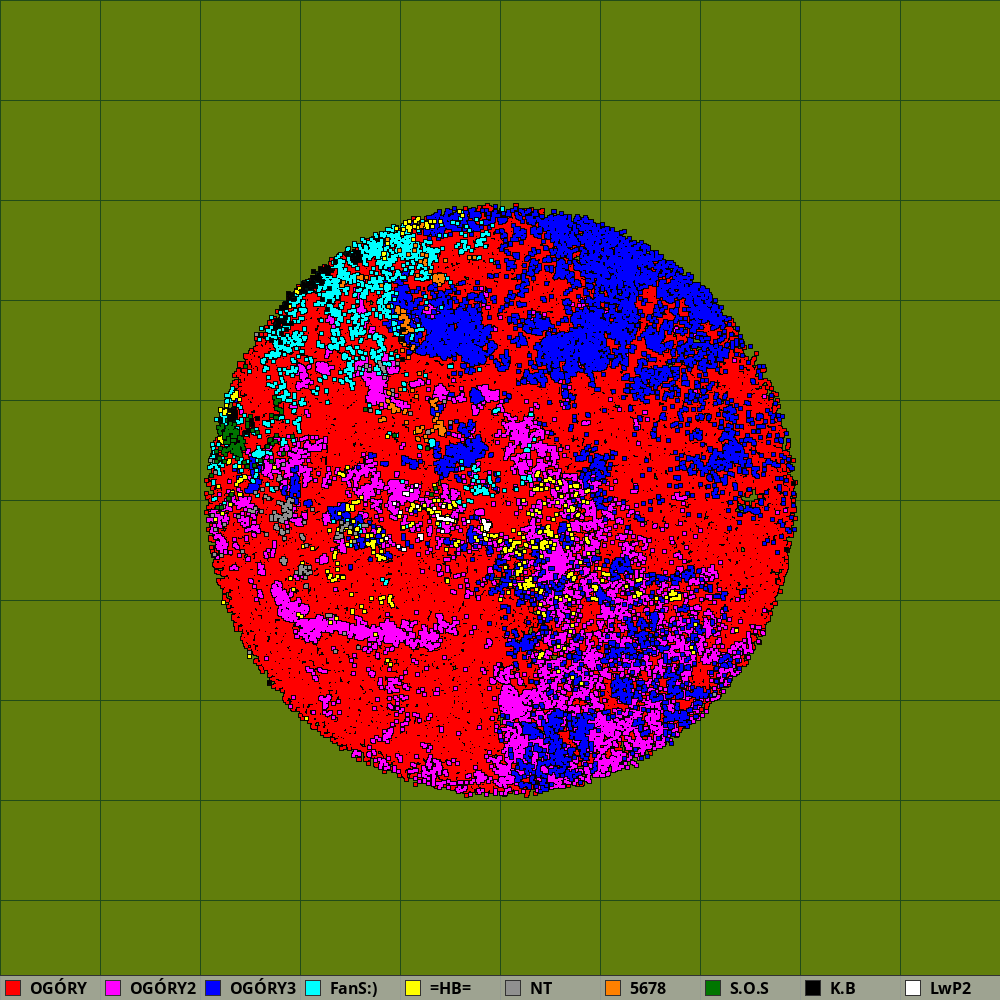Click the yellow =HB= legend swatch

point(413,988)
